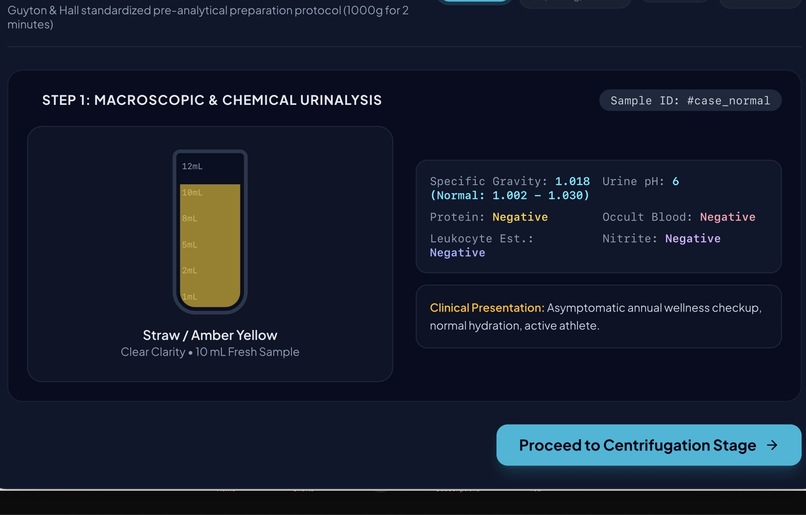Click the 12mL marking on the tube

coord(192,167)
